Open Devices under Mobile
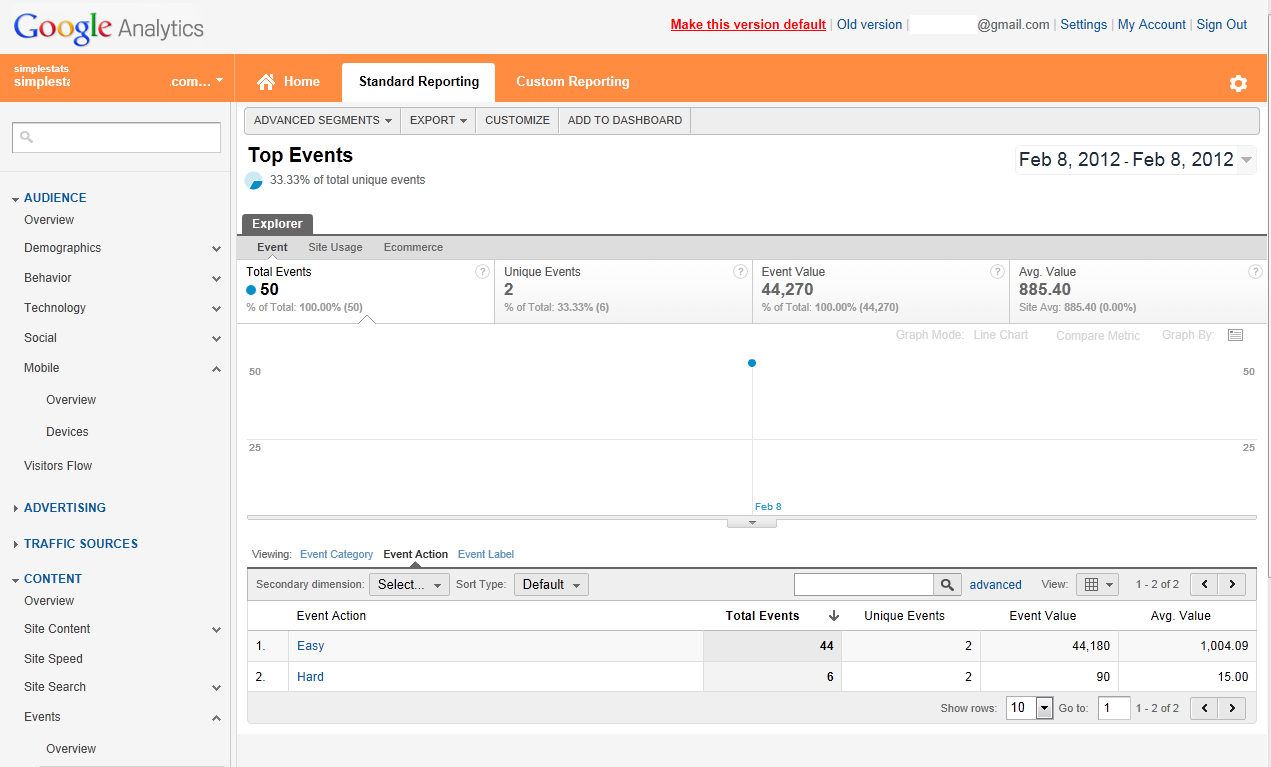Screen dimensions: 1271x767 click(67, 432)
